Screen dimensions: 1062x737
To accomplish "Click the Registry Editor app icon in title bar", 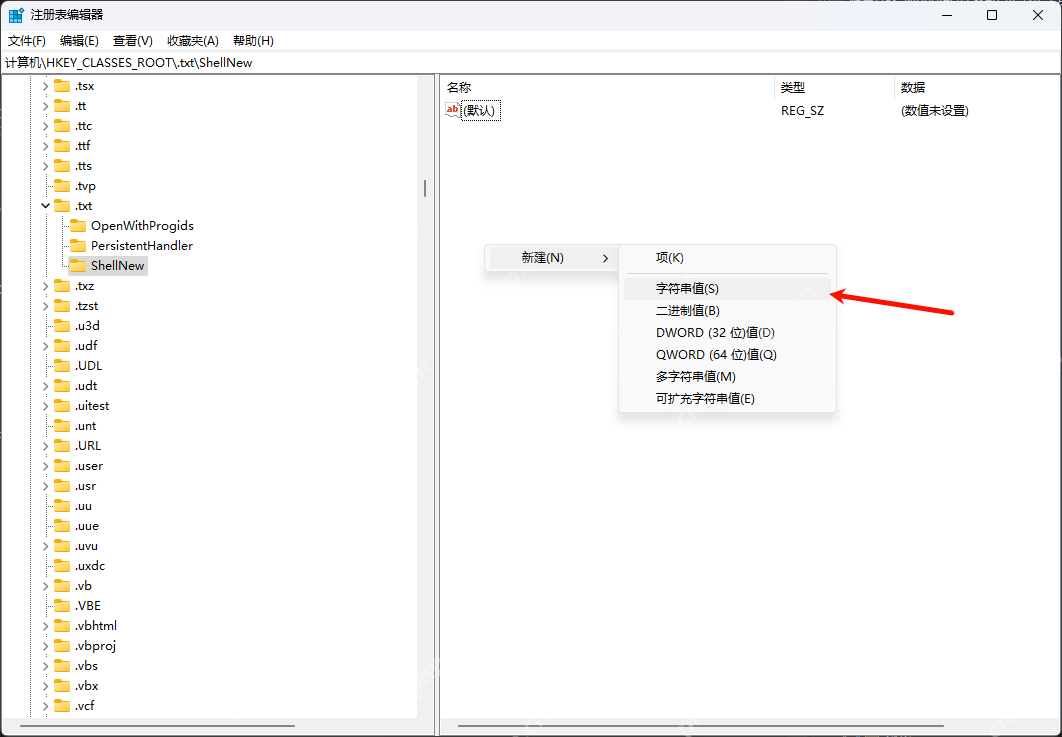I will (16, 15).
